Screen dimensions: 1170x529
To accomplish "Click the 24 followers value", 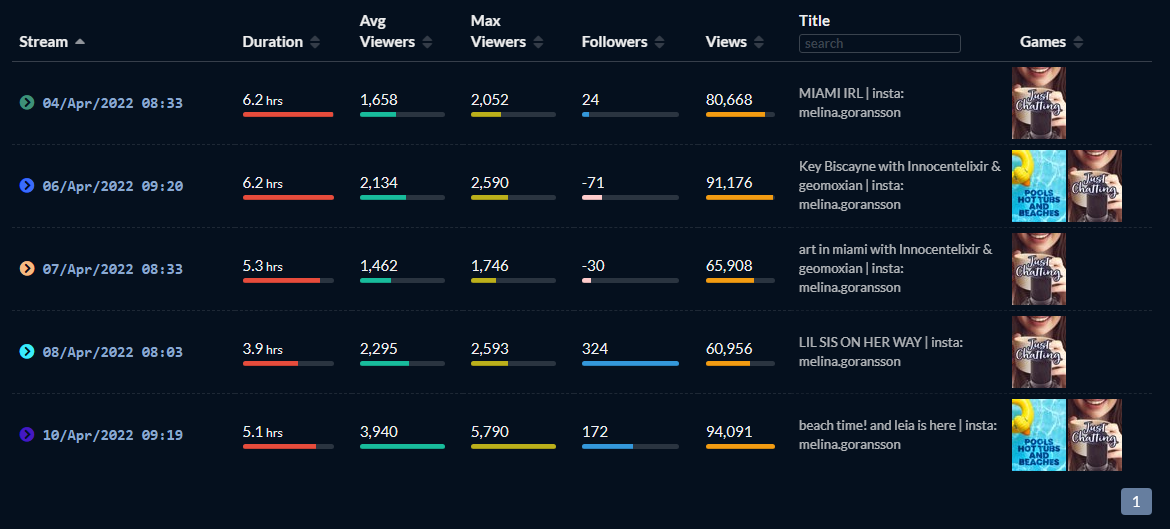I will (590, 99).
